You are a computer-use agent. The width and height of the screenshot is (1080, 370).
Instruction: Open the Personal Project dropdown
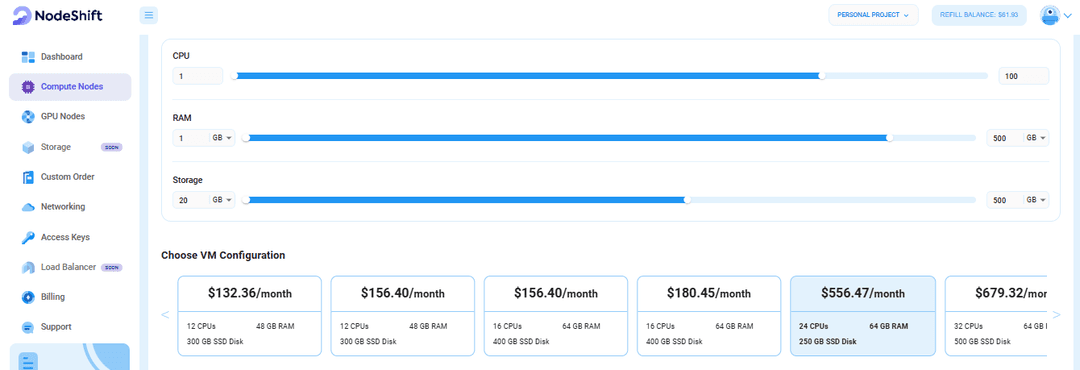tap(873, 15)
